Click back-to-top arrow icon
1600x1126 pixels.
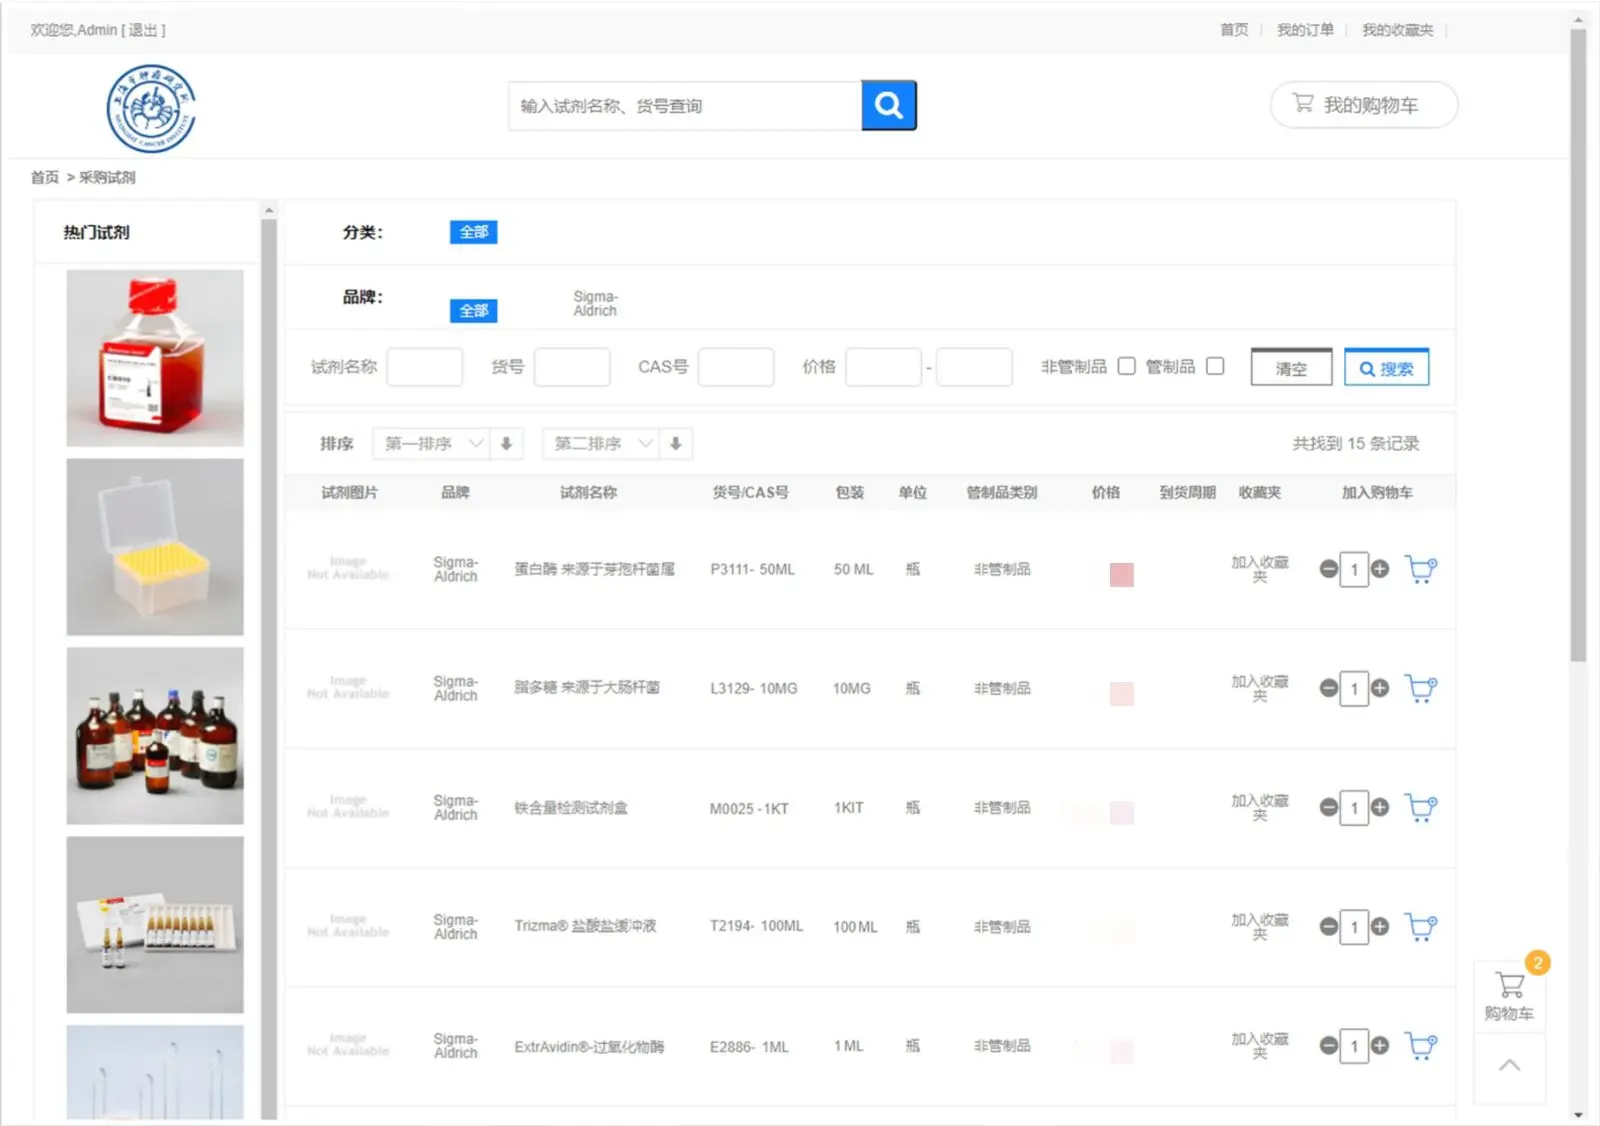coord(1509,1066)
